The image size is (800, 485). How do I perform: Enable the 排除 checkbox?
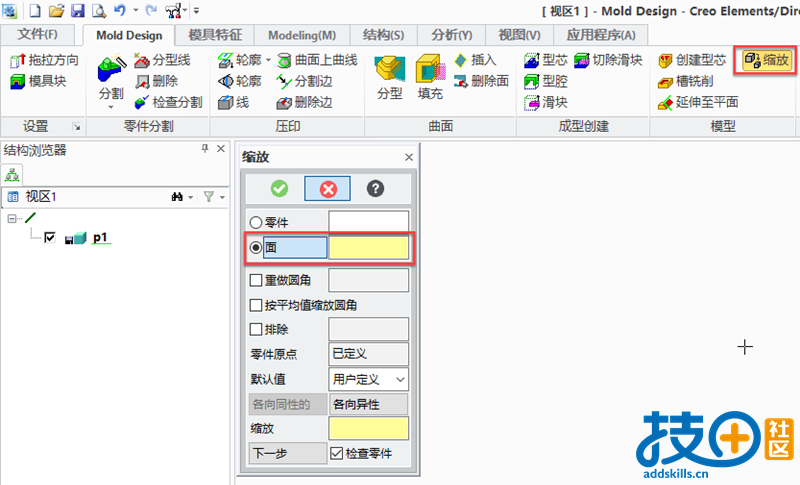(256, 329)
